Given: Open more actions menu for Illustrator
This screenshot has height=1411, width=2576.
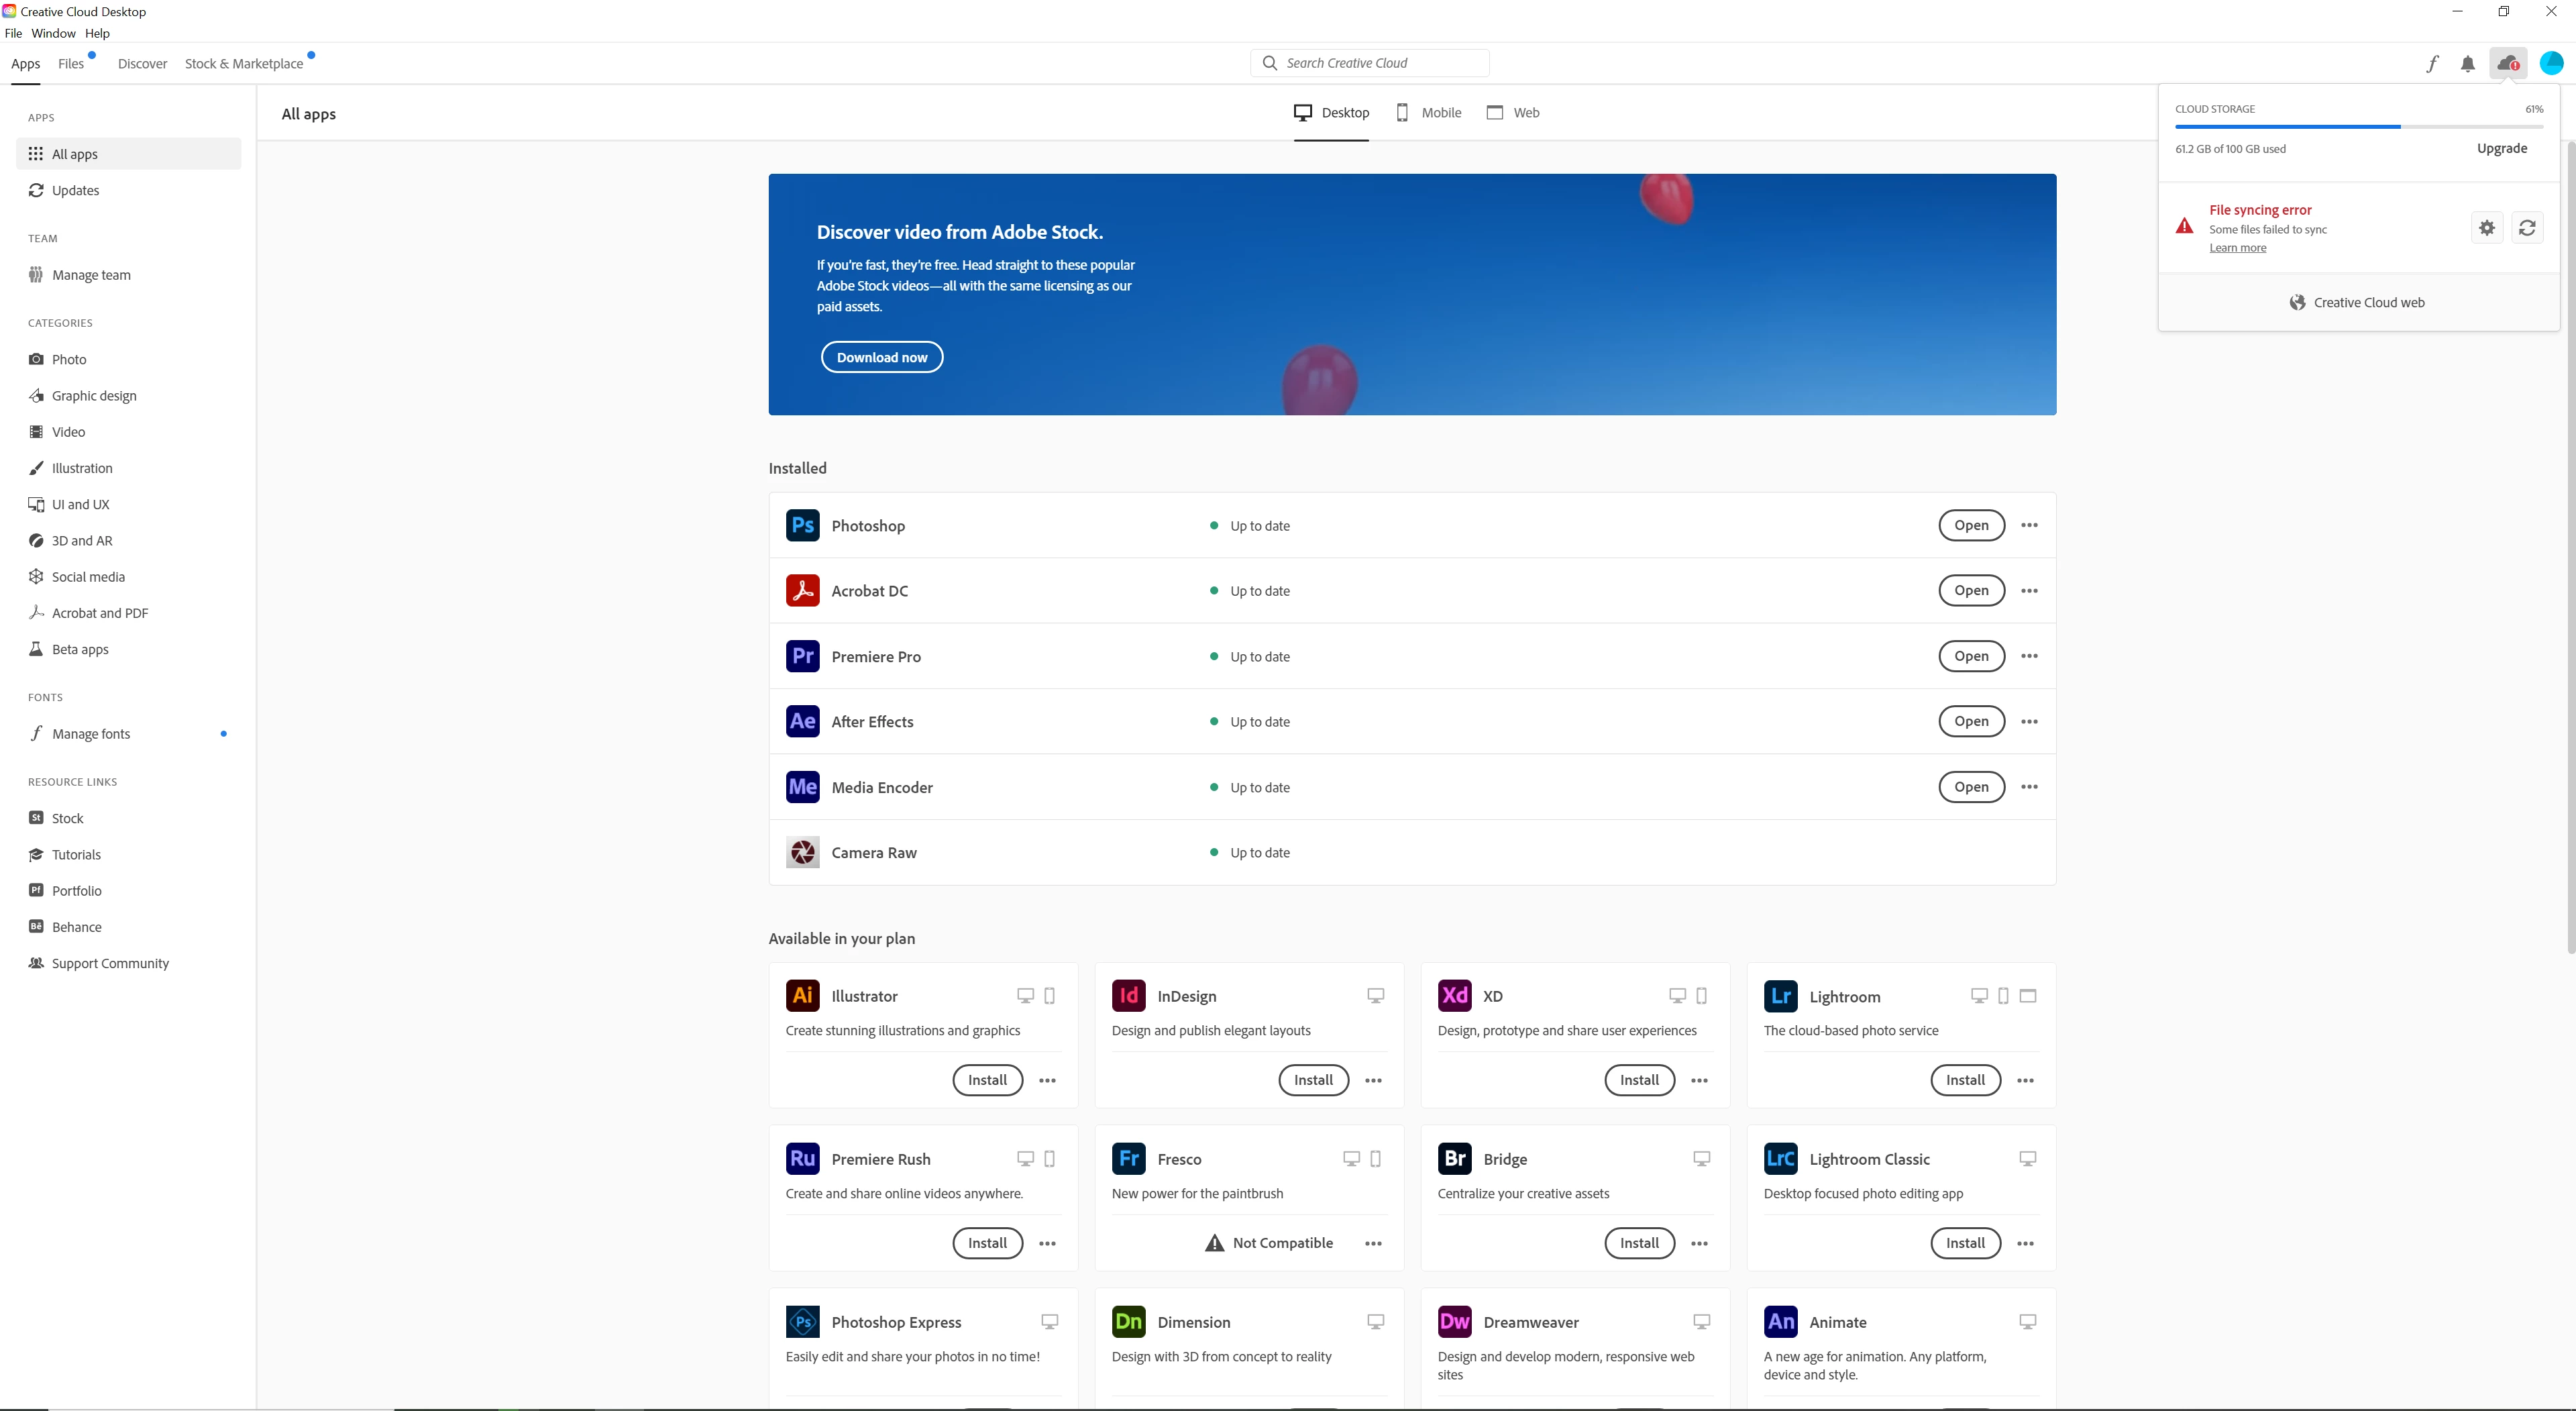Looking at the screenshot, I should (1047, 1080).
